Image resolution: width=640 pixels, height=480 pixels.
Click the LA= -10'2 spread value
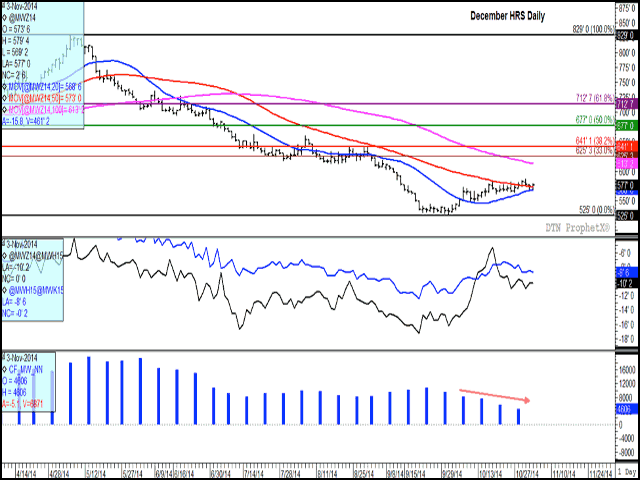click(16, 267)
